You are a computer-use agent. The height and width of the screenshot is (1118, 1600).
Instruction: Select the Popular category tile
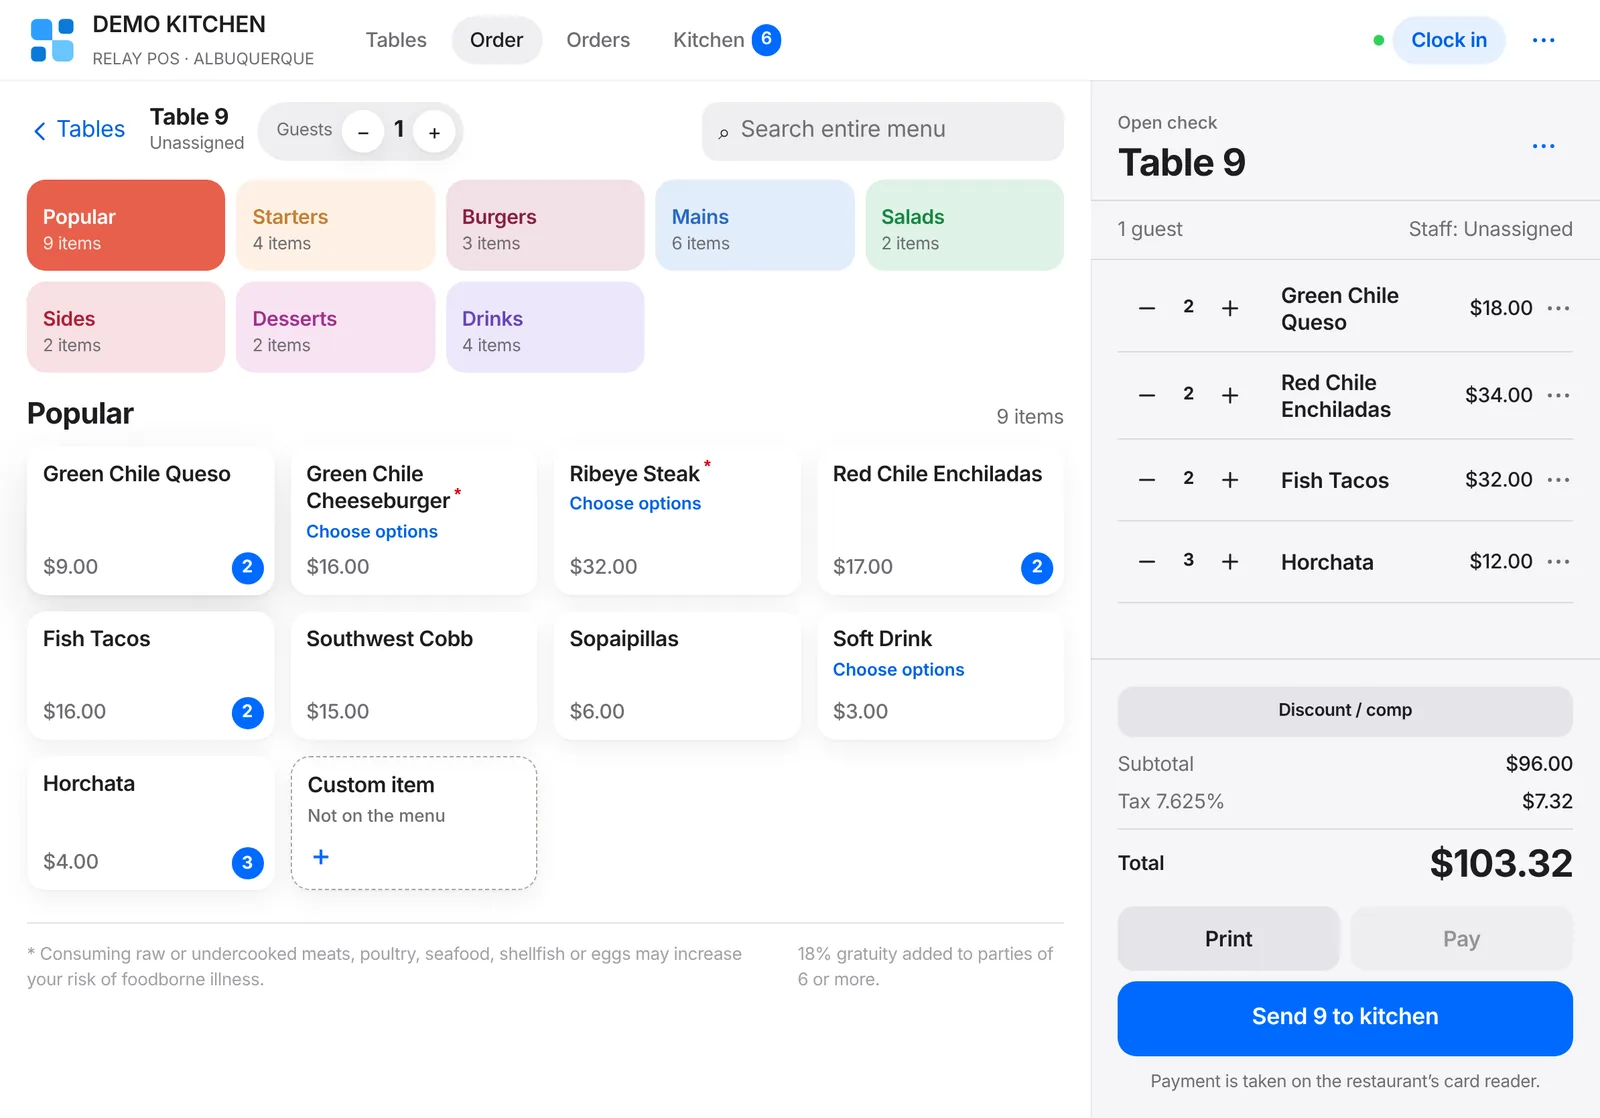click(126, 225)
